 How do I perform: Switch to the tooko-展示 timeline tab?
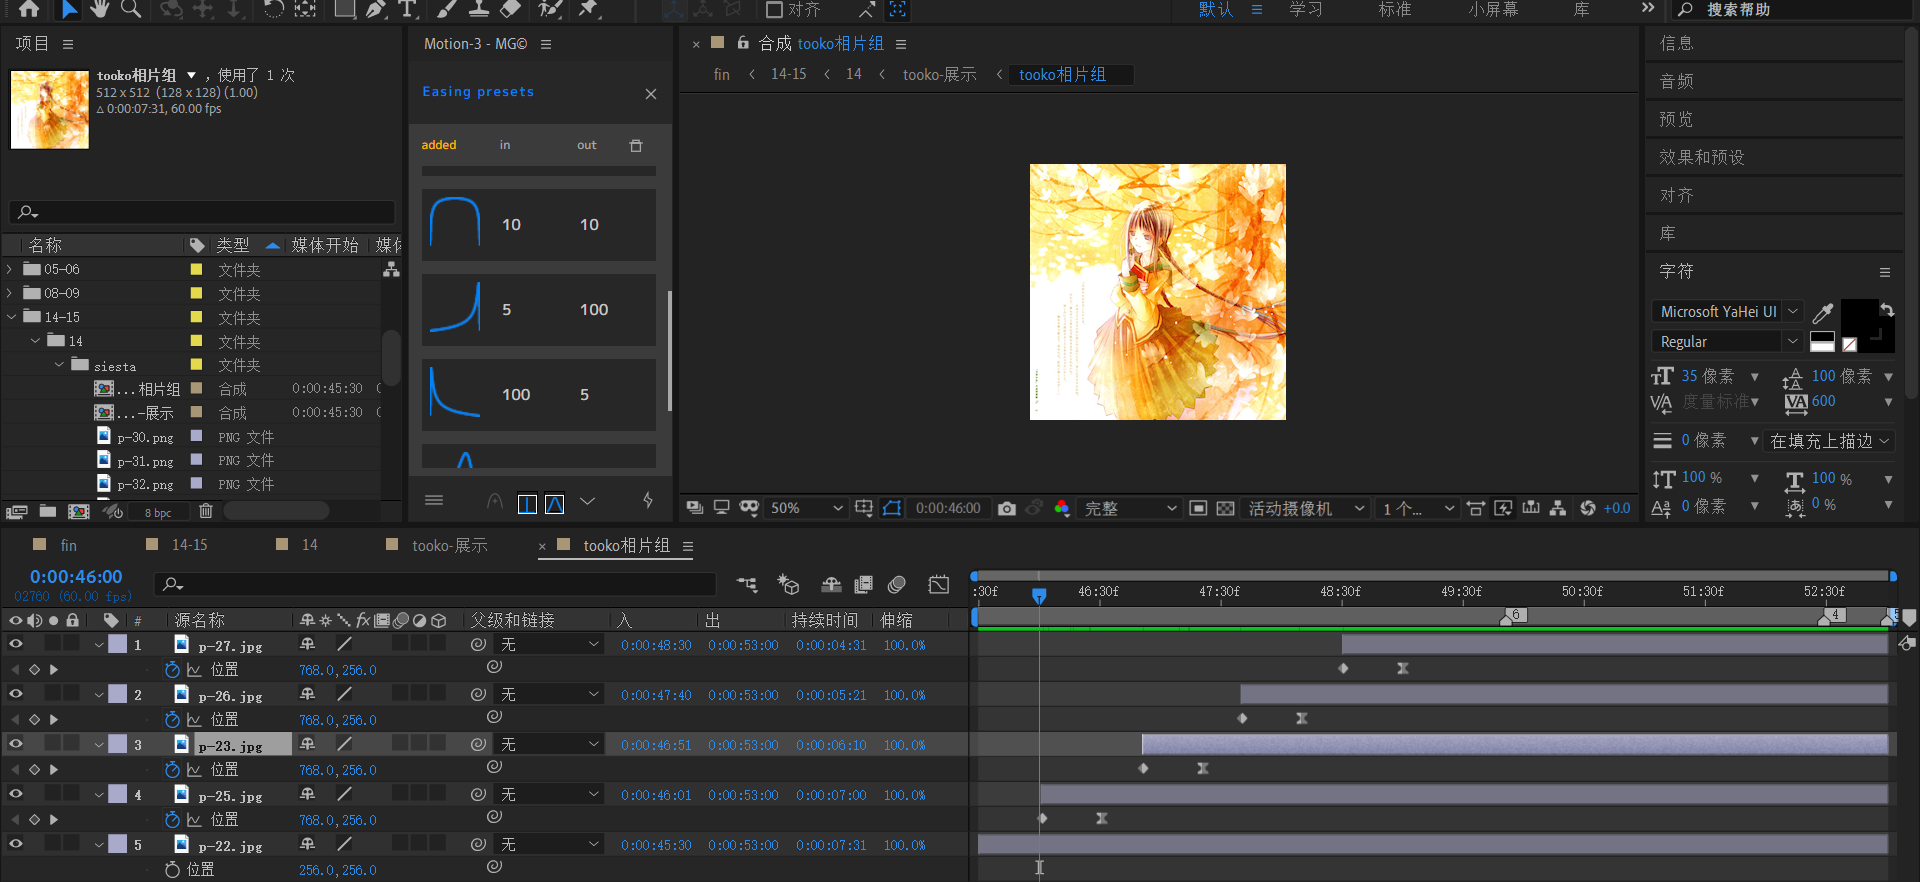449,545
